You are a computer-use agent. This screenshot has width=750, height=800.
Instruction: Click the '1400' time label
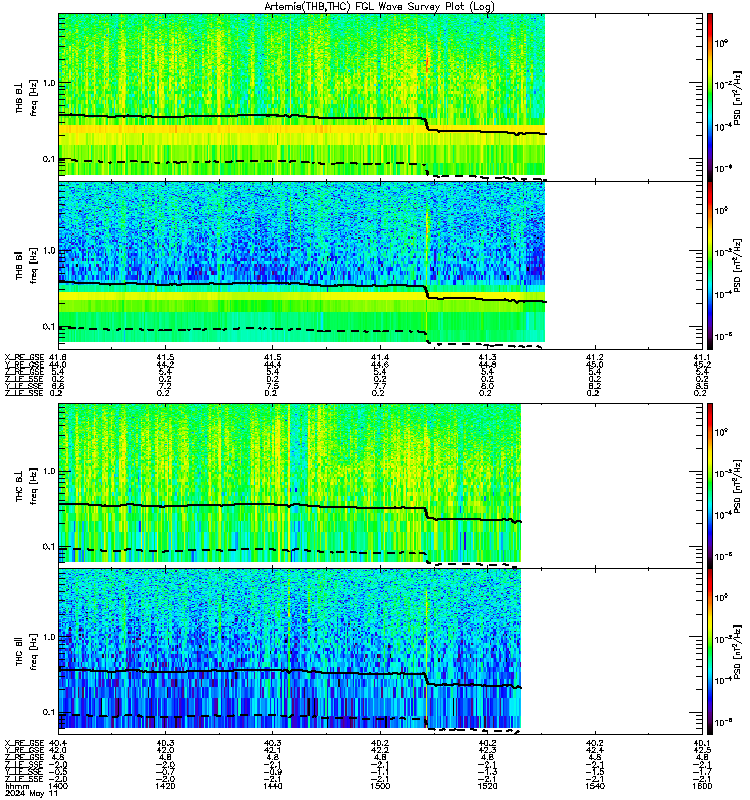pos(58,786)
